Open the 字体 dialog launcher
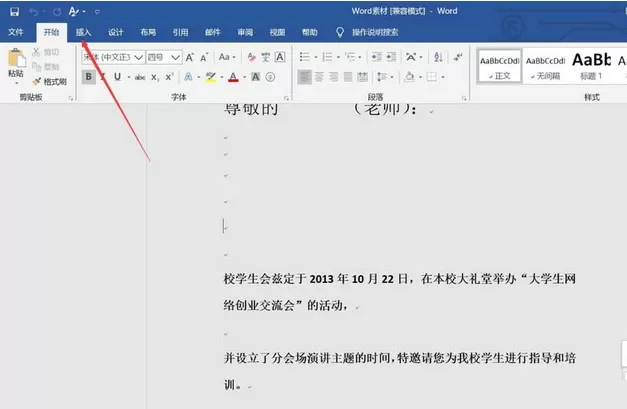This screenshot has height=409, width=627. point(286,98)
